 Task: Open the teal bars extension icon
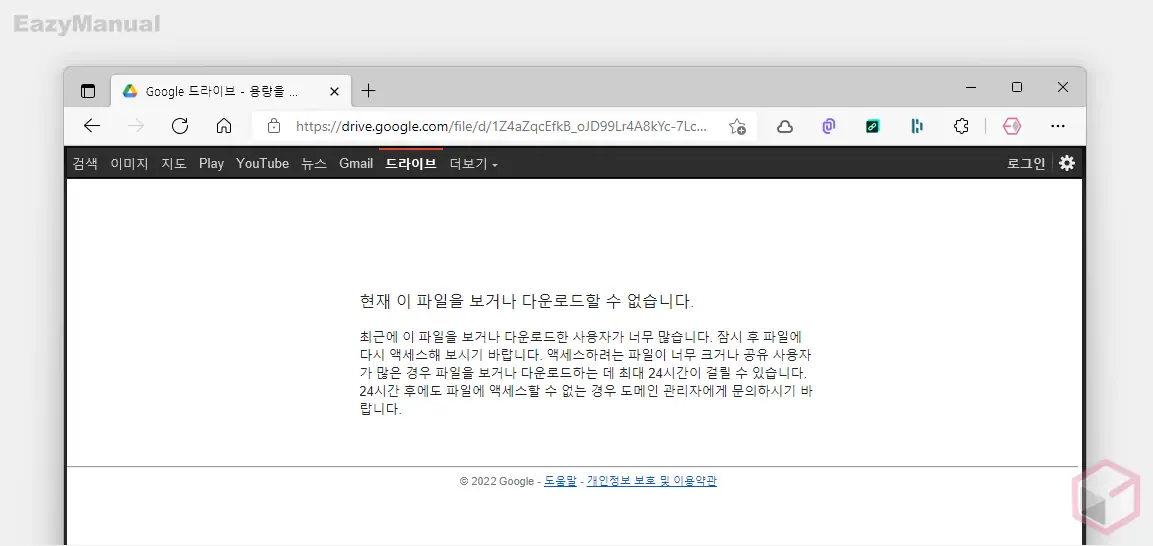(x=917, y=126)
